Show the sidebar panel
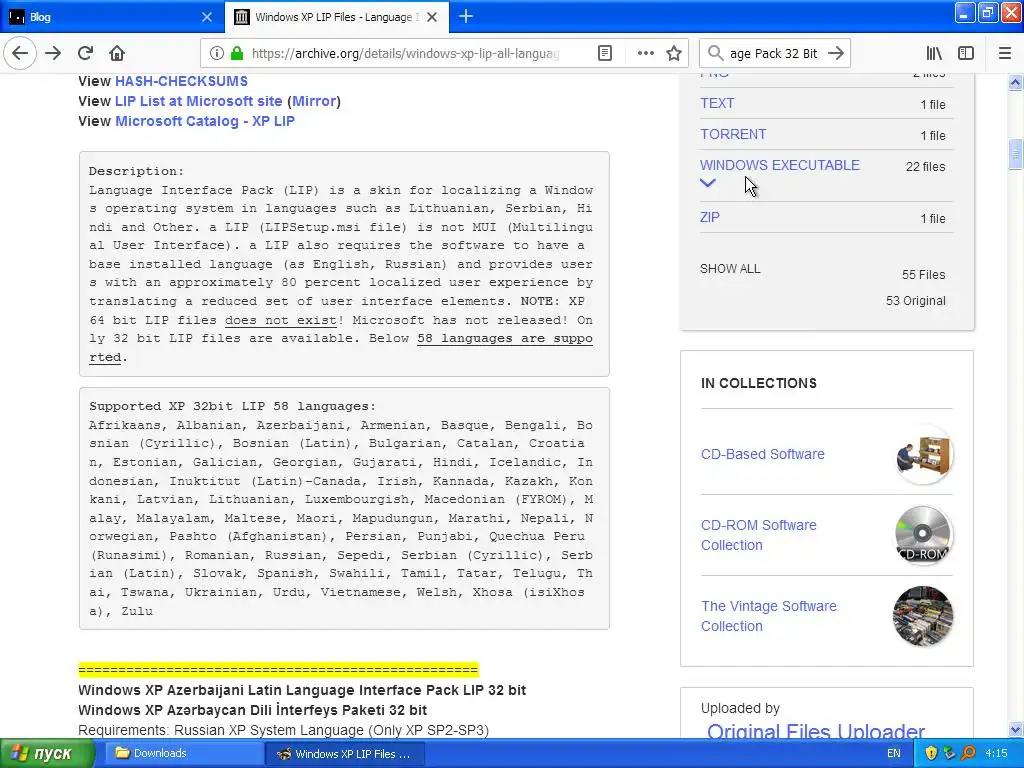The height and width of the screenshot is (768, 1024). (966, 54)
